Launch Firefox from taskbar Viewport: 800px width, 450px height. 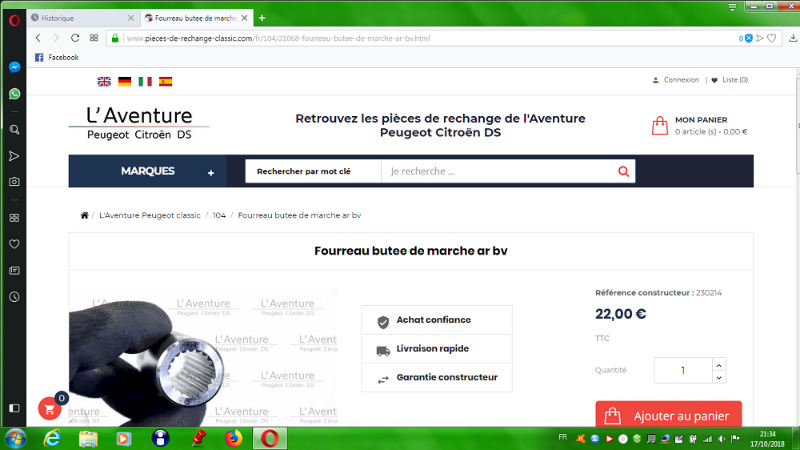point(234,438)
